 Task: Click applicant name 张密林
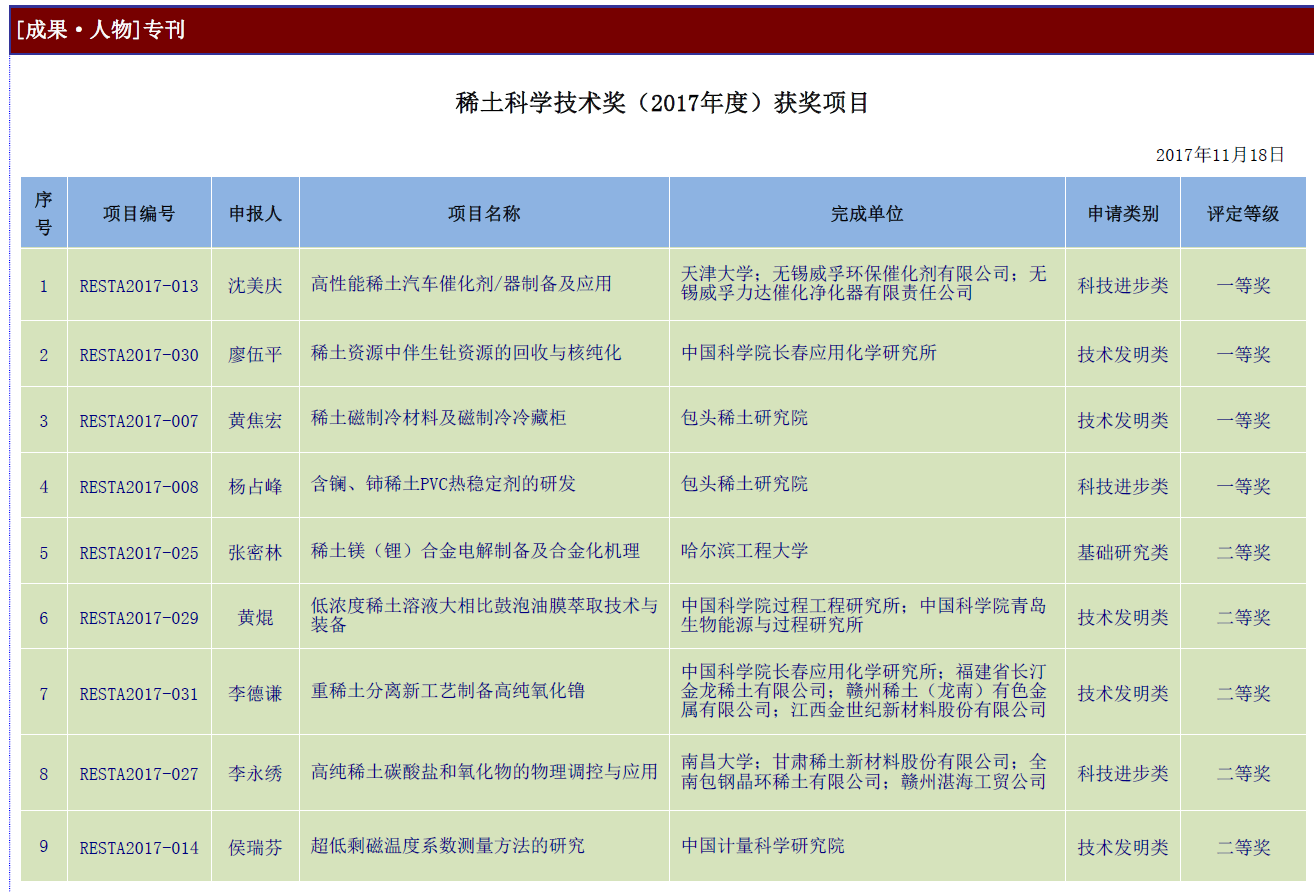point(255,553)
